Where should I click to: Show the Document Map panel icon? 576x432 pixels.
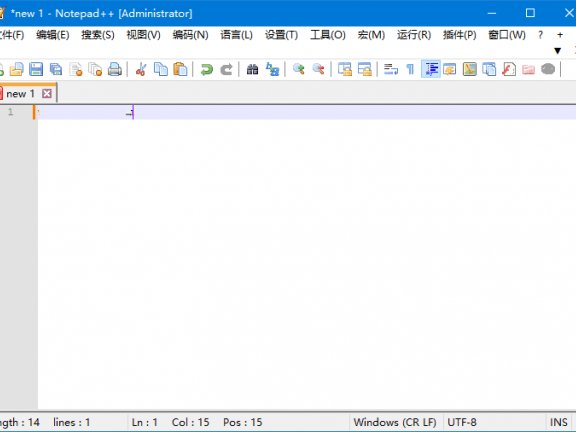tap(469, 69)
